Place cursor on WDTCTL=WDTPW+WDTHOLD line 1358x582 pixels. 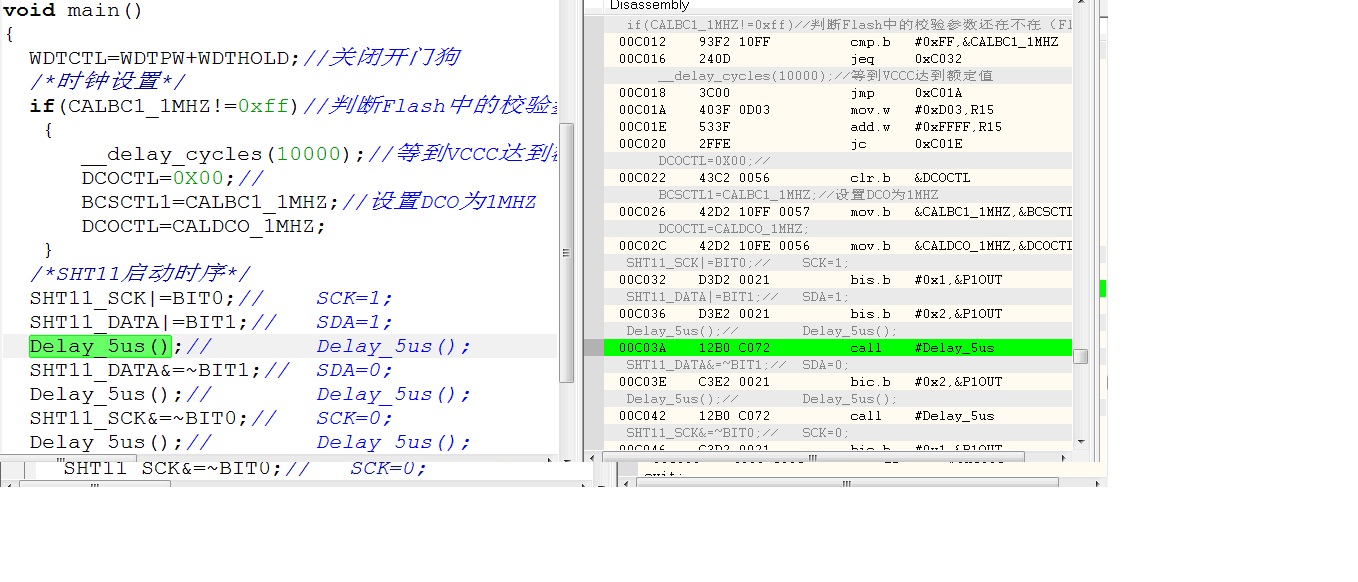pyautogui.click(x=245, y=58)
